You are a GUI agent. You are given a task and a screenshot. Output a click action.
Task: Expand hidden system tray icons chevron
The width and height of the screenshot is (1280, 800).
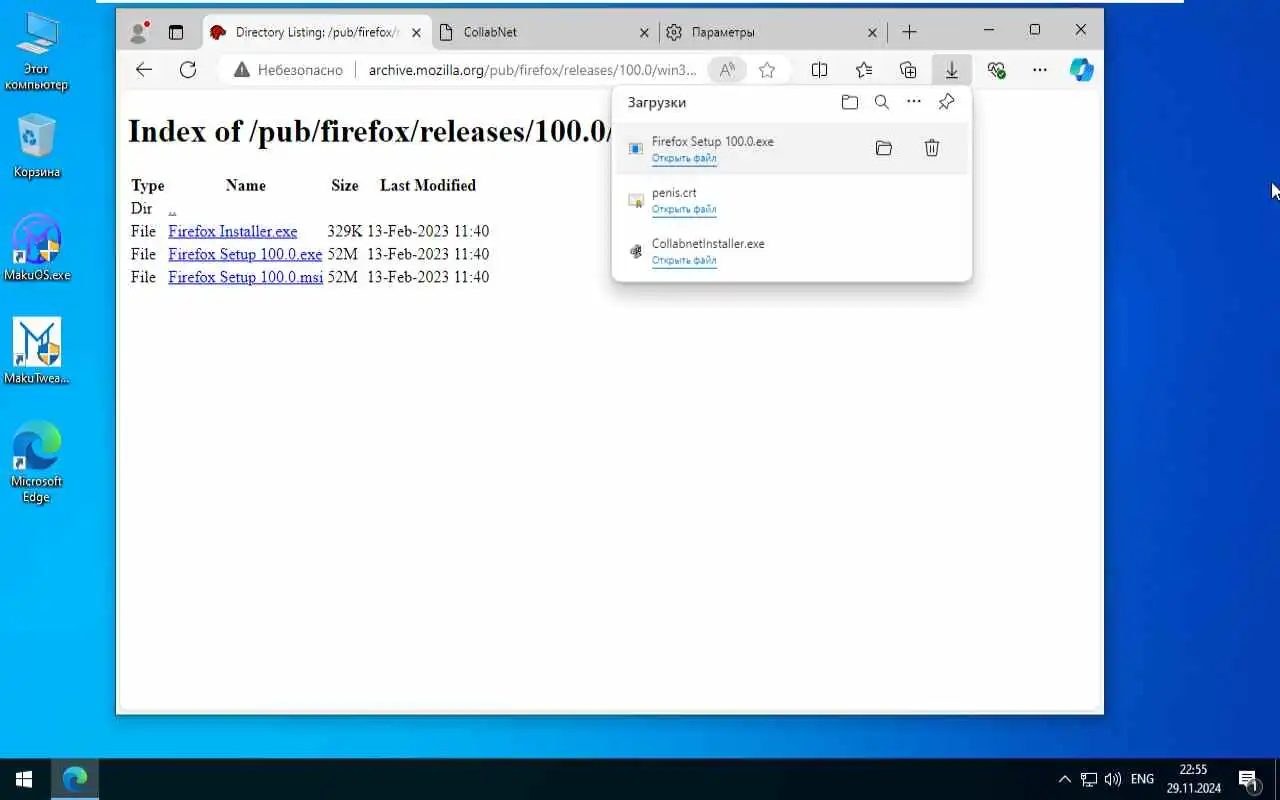[x=1065, y=779]
